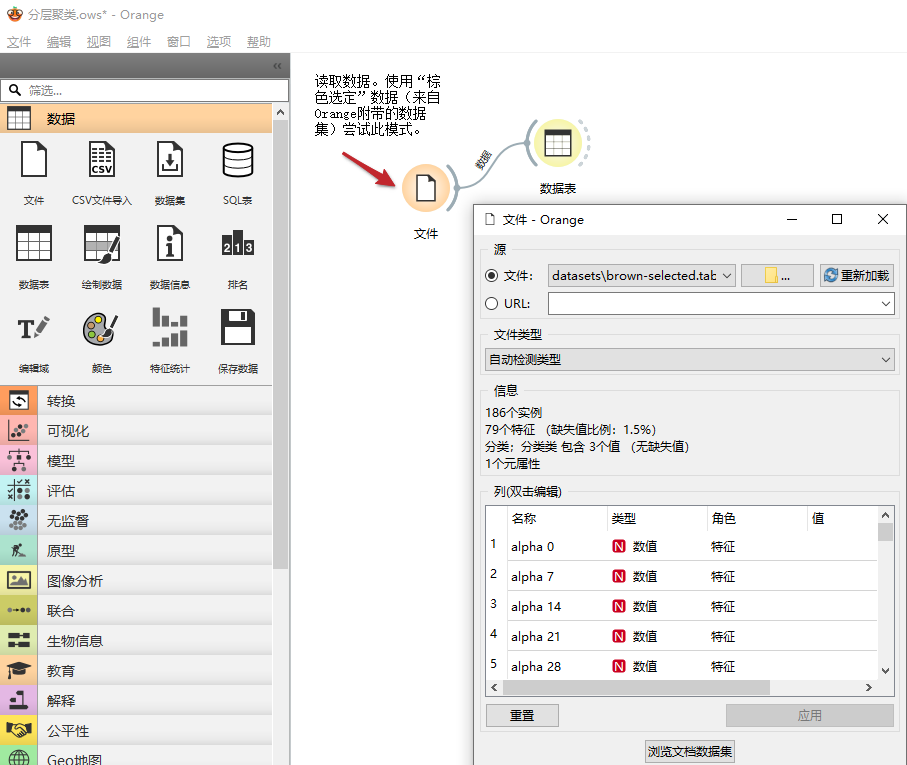907x765 pixels.
Task: Click the 模型 category icon
Action: [19, 461]
